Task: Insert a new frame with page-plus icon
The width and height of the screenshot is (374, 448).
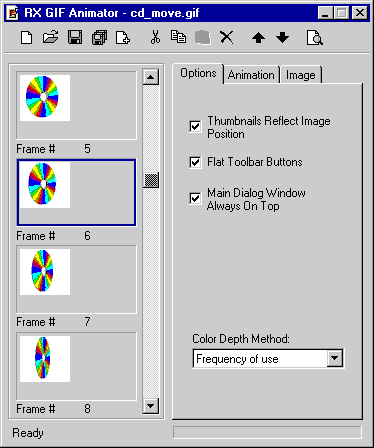Action: [x=123, y=37]
